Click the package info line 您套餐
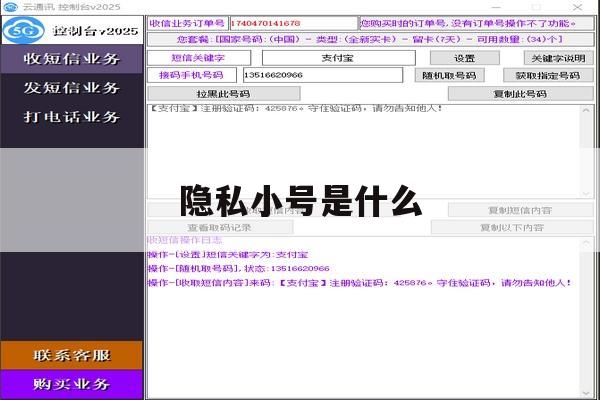Screen dimensions: 600x400 pyautogui.click(x=370, y=39)
